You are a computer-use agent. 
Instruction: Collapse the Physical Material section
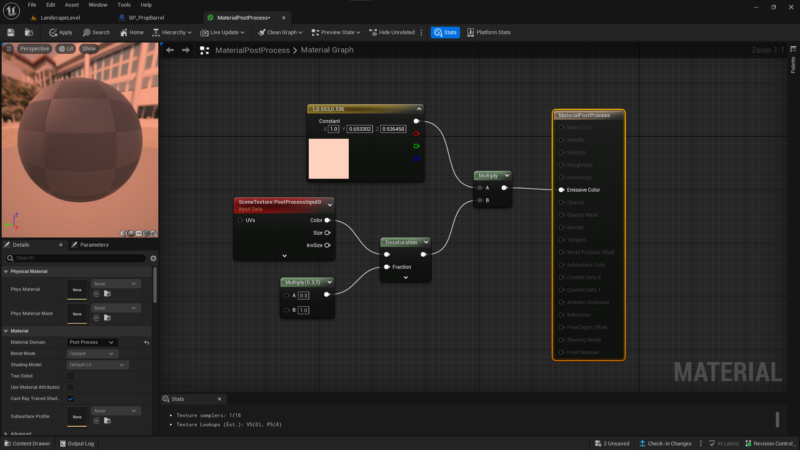(6, 271)
